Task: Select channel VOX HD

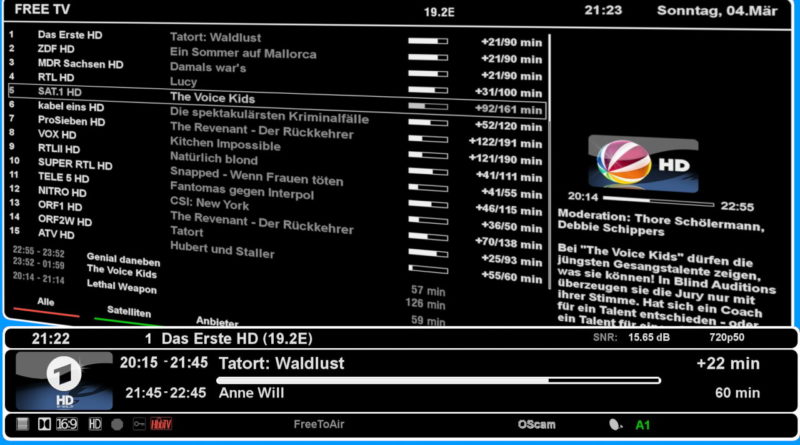Action: pos(57,135)
